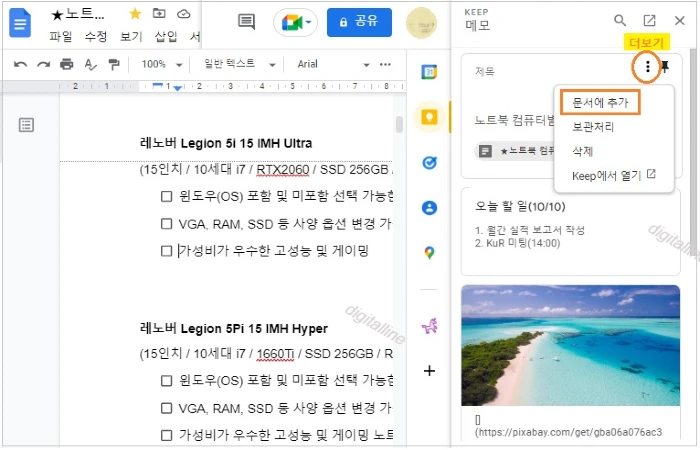Click heading 레노버 Legion 5Pi 15 IMH Hyper
This screenshot has height=450, width=700.
pyautogui.click(x=234, y=329)
